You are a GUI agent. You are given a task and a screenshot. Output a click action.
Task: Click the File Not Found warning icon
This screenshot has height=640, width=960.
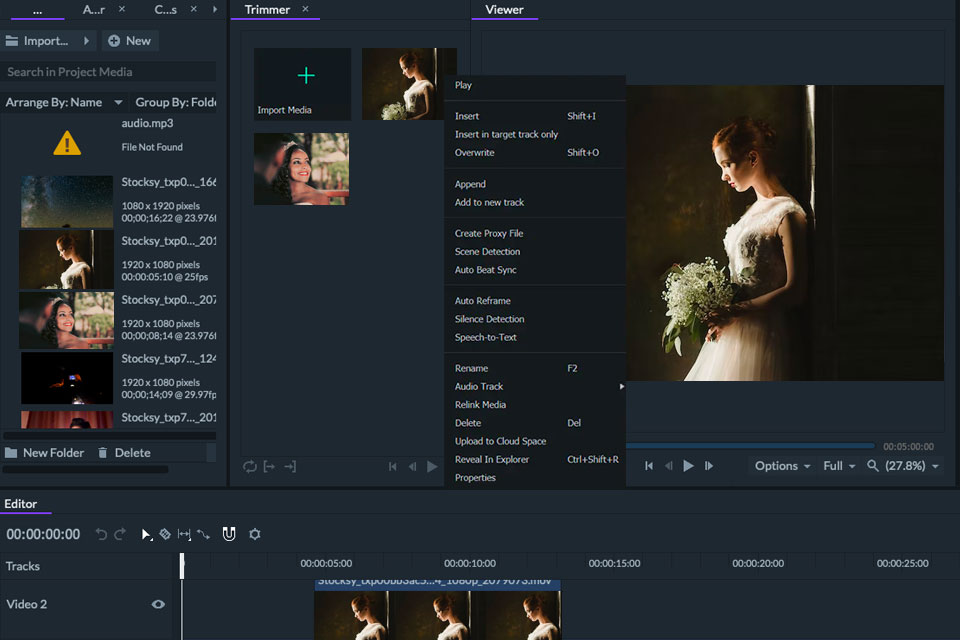(x=67, y=144)
